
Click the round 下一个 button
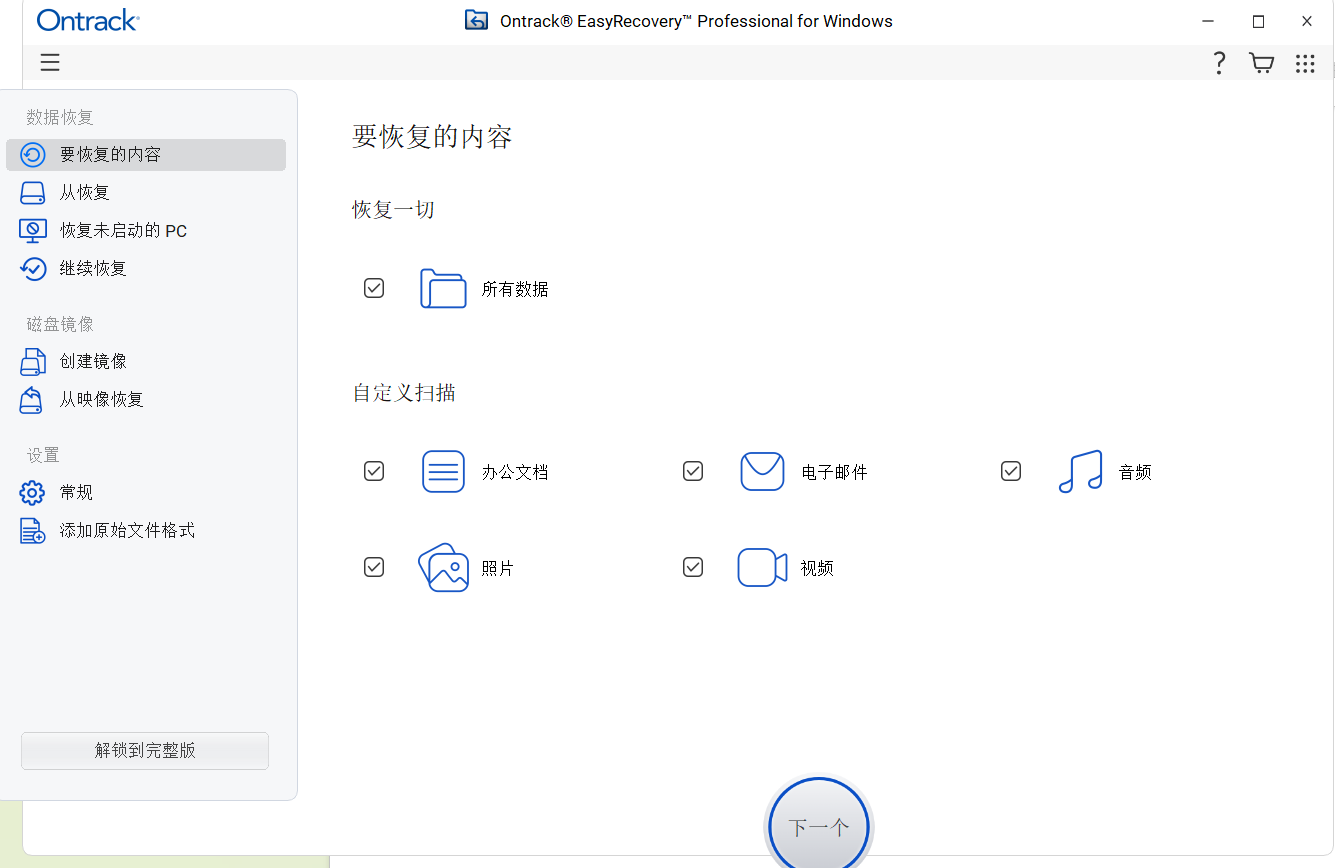[819, 827]
